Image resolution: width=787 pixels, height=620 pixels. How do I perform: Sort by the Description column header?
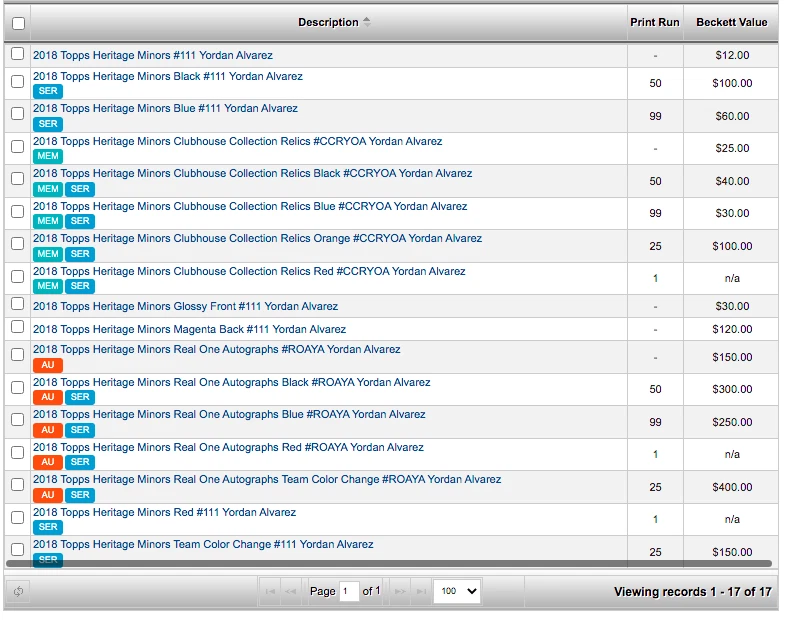click(328, 22)
